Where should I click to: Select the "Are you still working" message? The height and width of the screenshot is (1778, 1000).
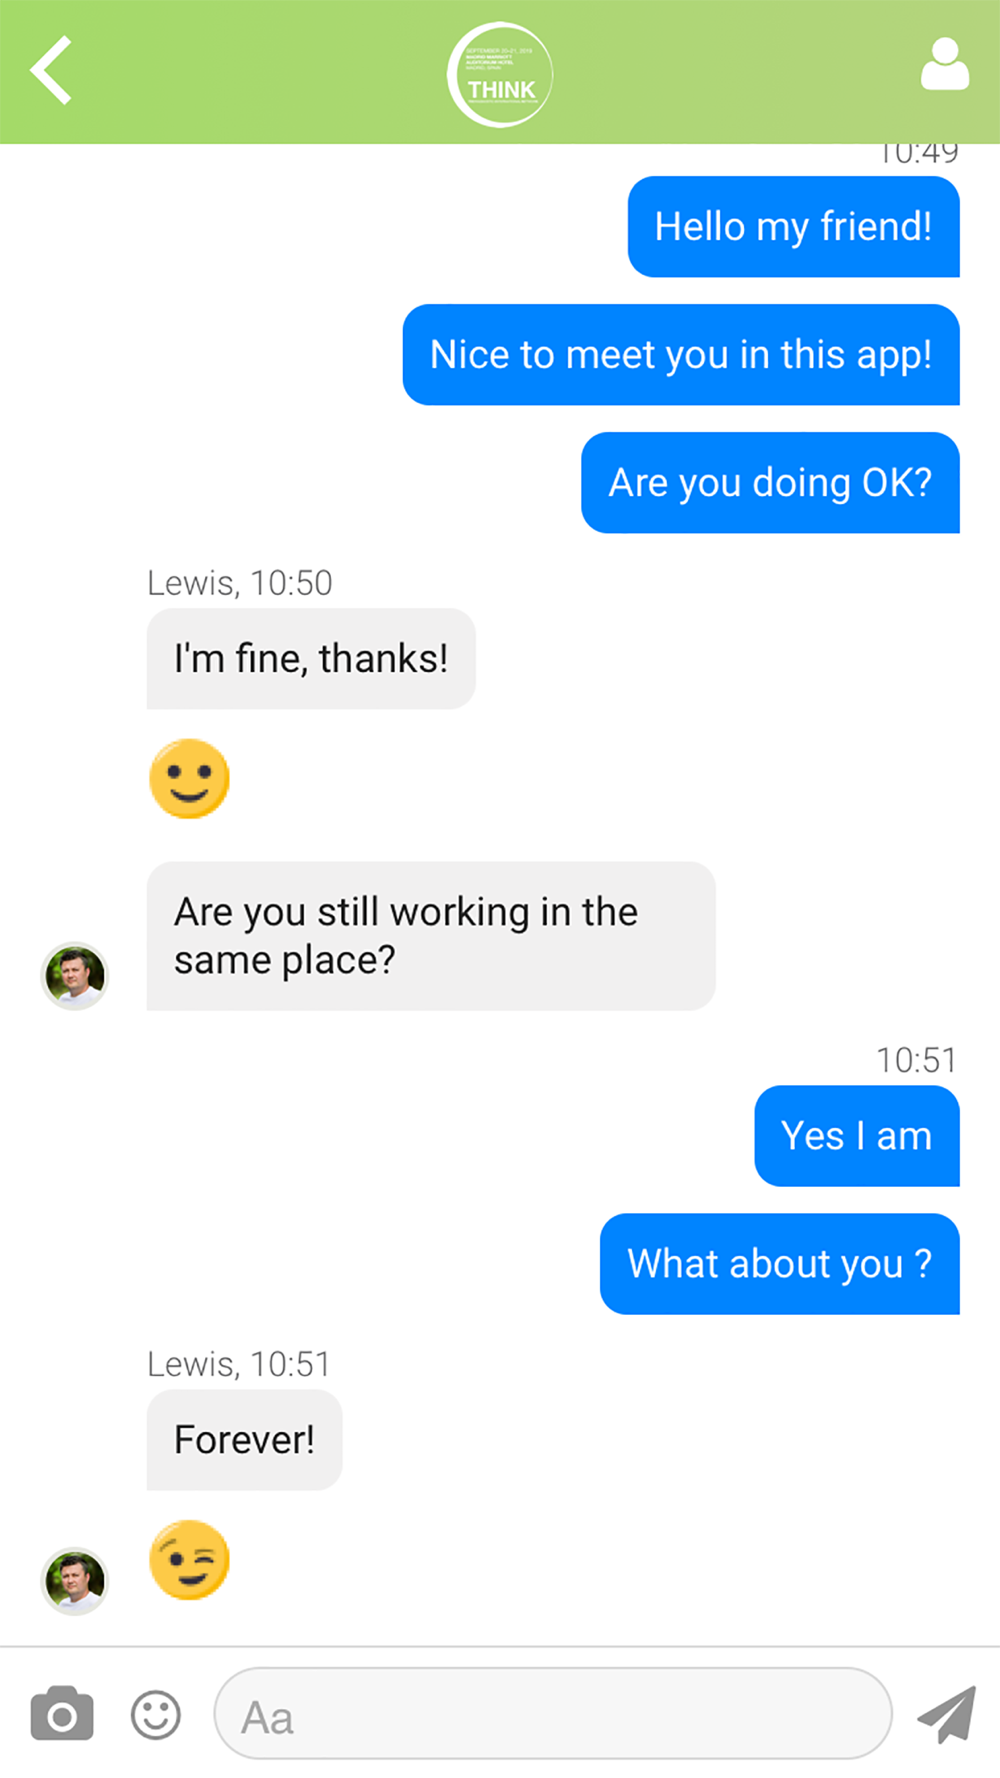431,936
